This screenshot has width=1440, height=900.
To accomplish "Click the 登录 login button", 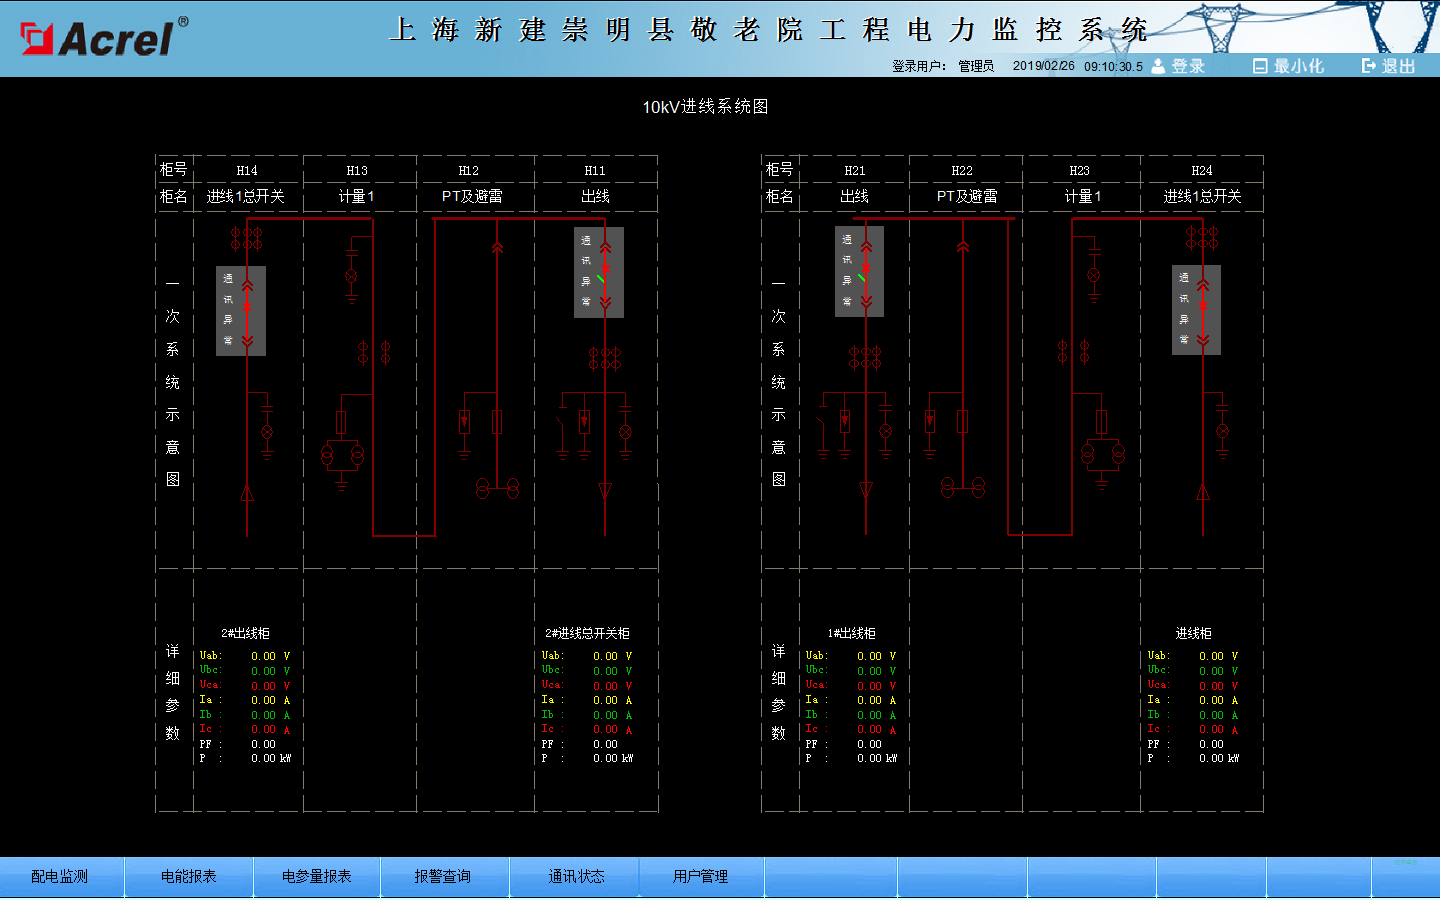I will pyautogui.click(x=1178, y=66).
